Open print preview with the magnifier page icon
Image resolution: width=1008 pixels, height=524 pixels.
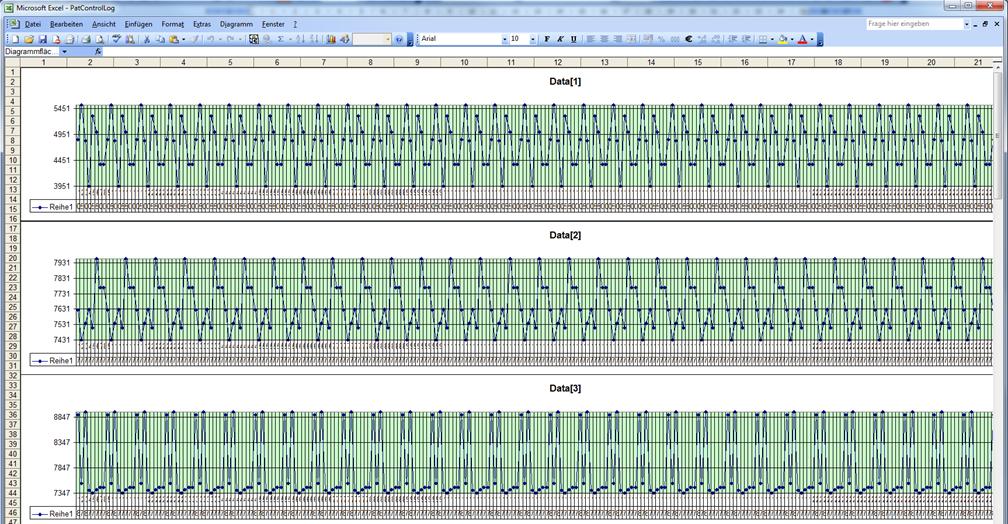tap(99, 39)
